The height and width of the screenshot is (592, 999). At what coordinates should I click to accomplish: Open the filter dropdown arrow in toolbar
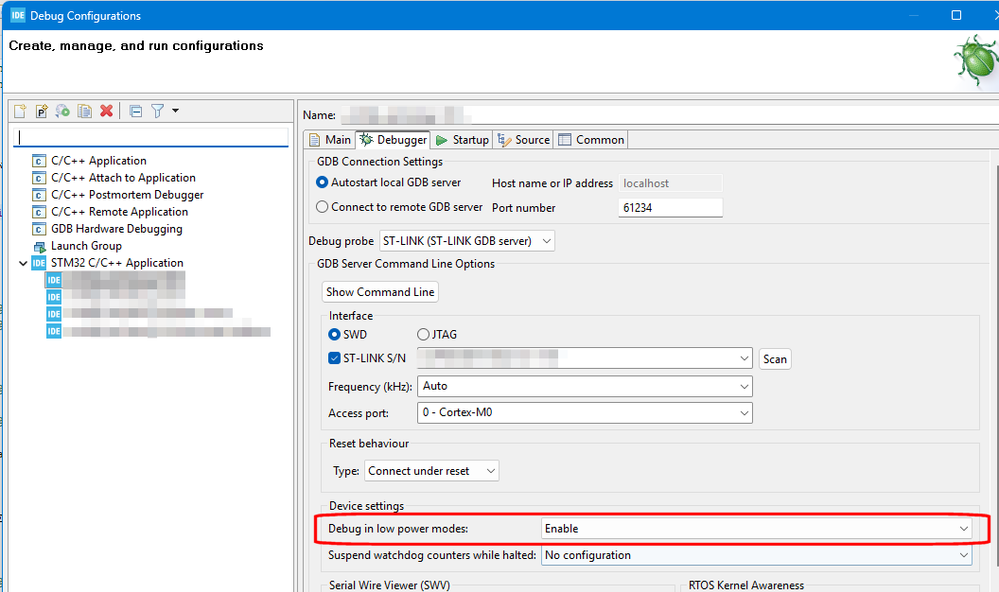175,111
